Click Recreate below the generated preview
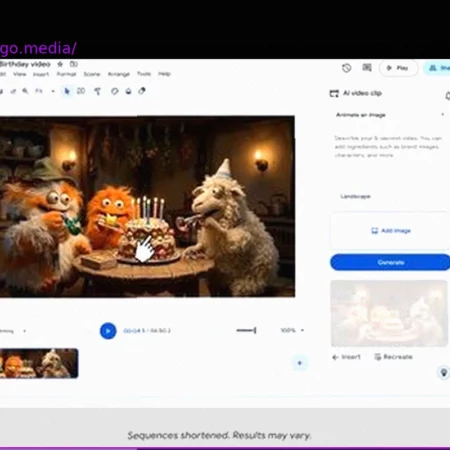Viewport: 450px width, 450px height. (393, 357)
